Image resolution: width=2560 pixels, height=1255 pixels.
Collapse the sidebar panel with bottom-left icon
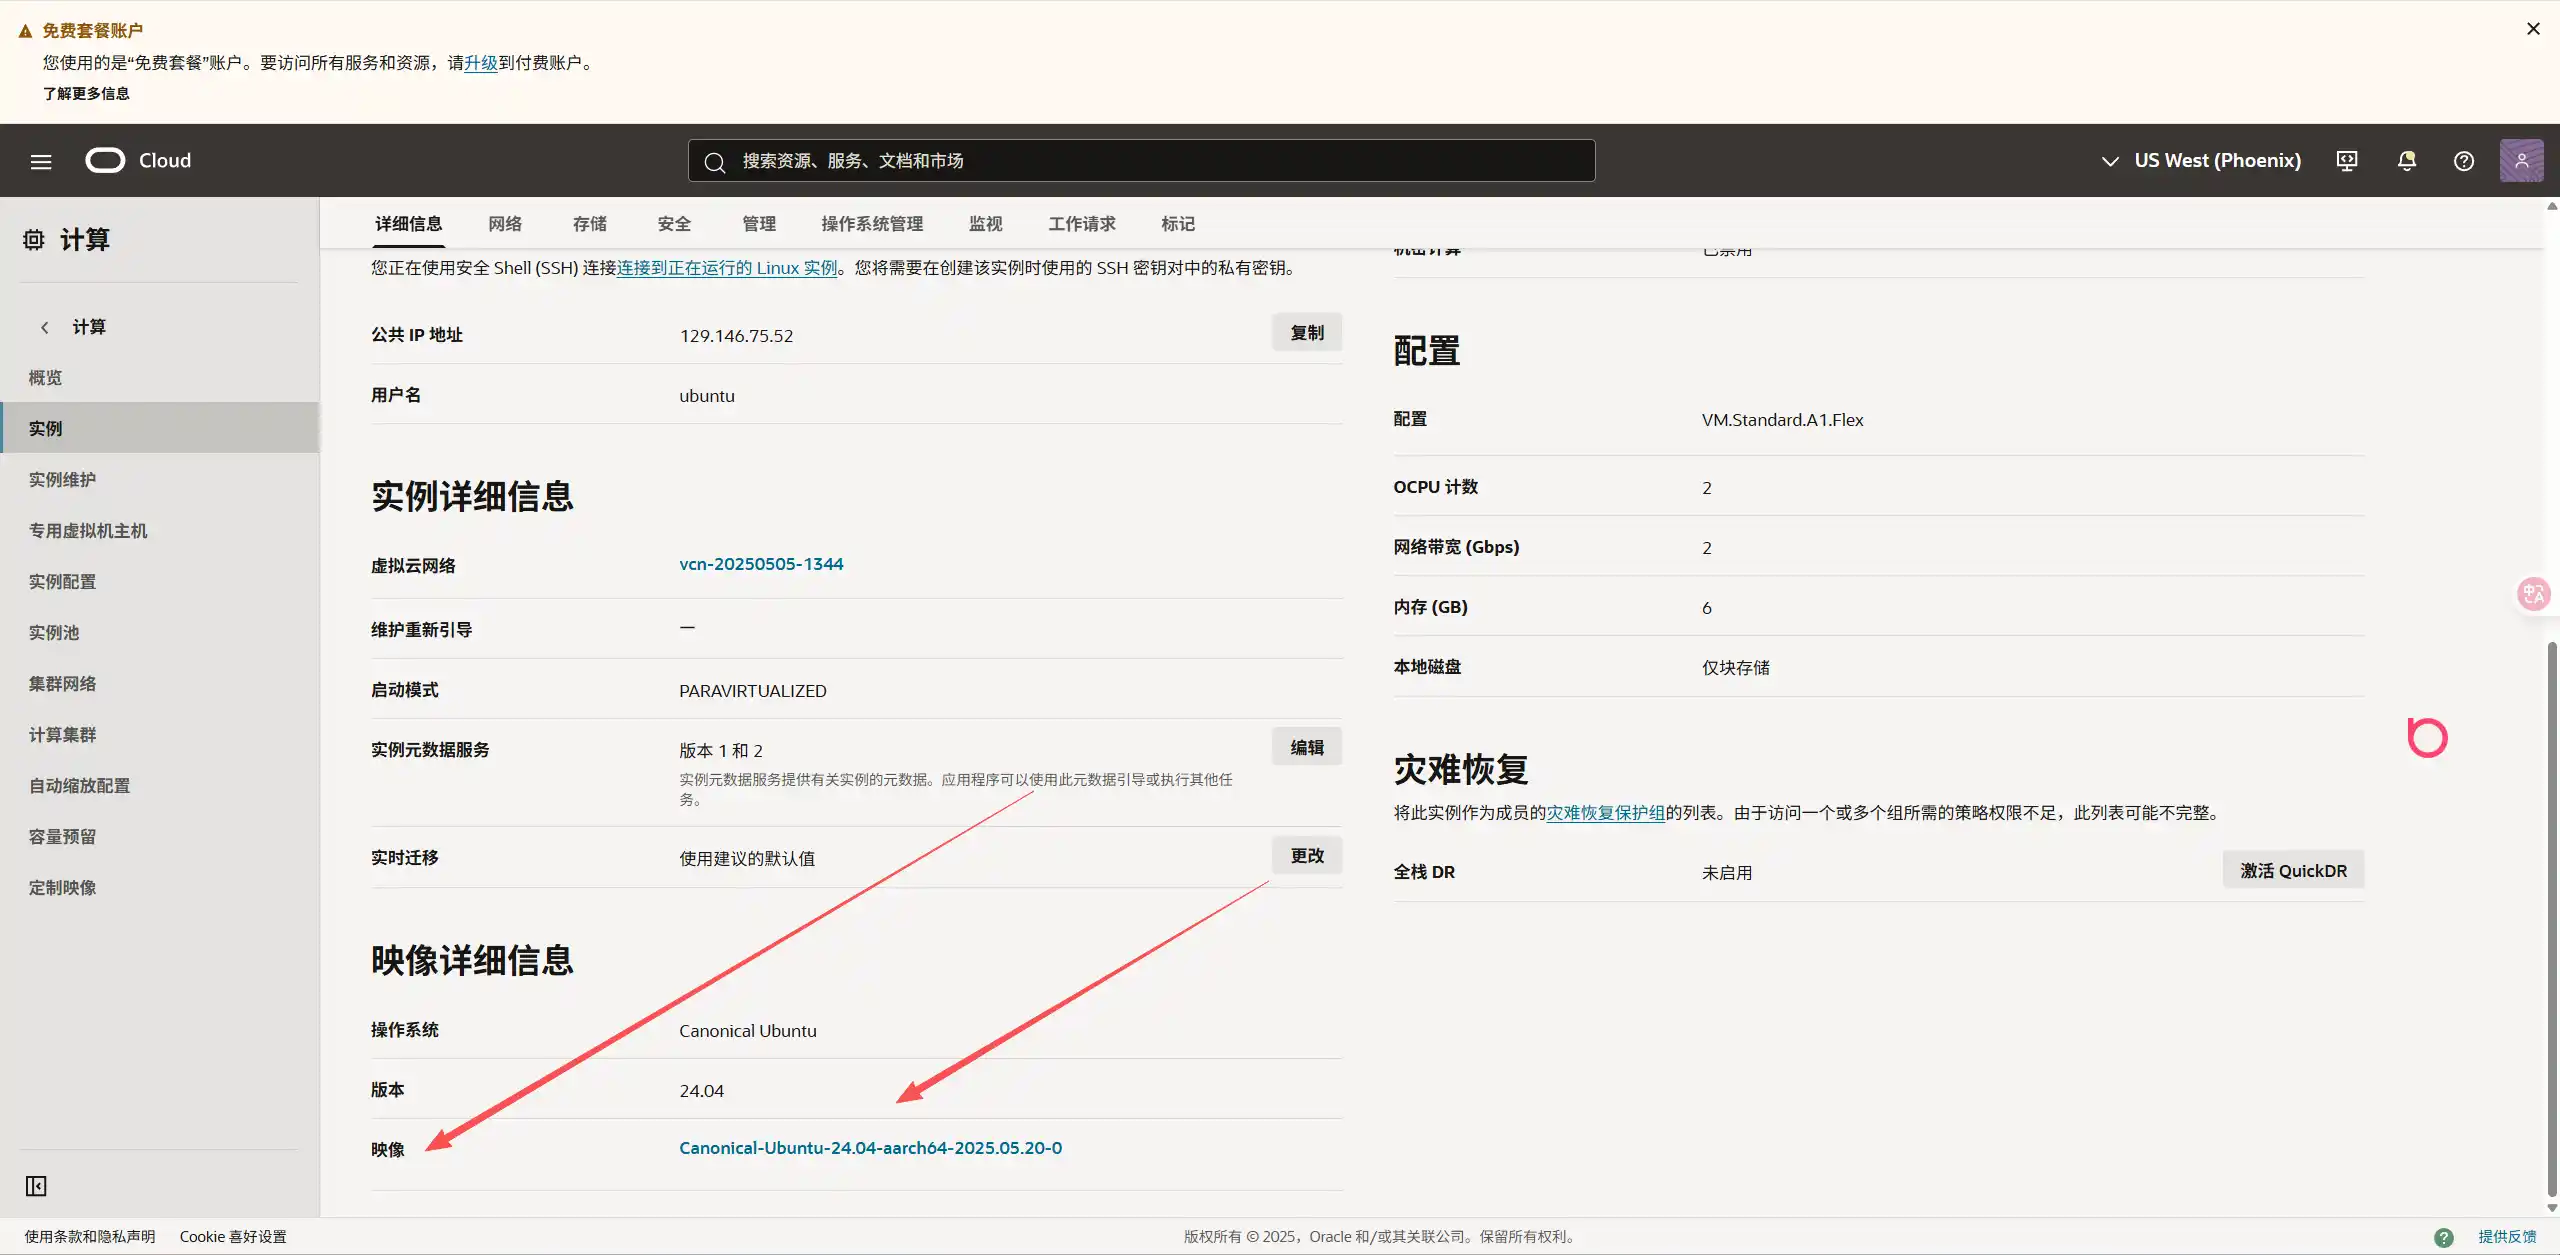(x=36, y=1186)
